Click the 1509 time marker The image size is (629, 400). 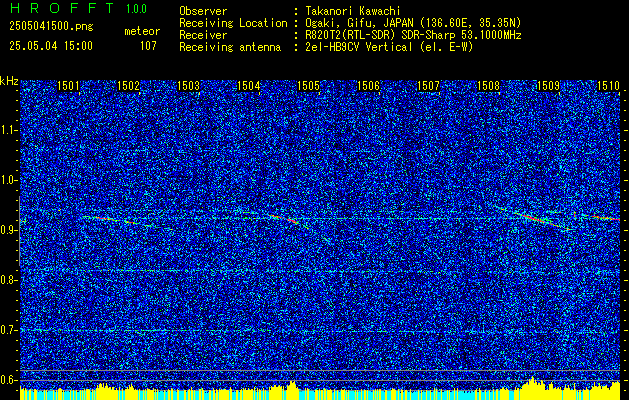click(x=548, y=86)
